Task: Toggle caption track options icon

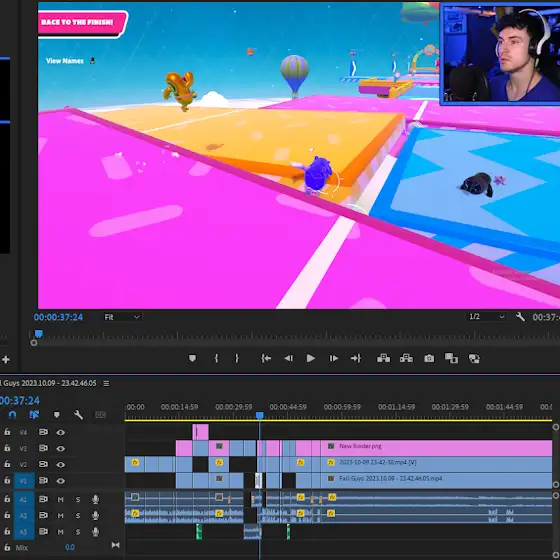Action: pyautogui.click(x=100, y=415)
